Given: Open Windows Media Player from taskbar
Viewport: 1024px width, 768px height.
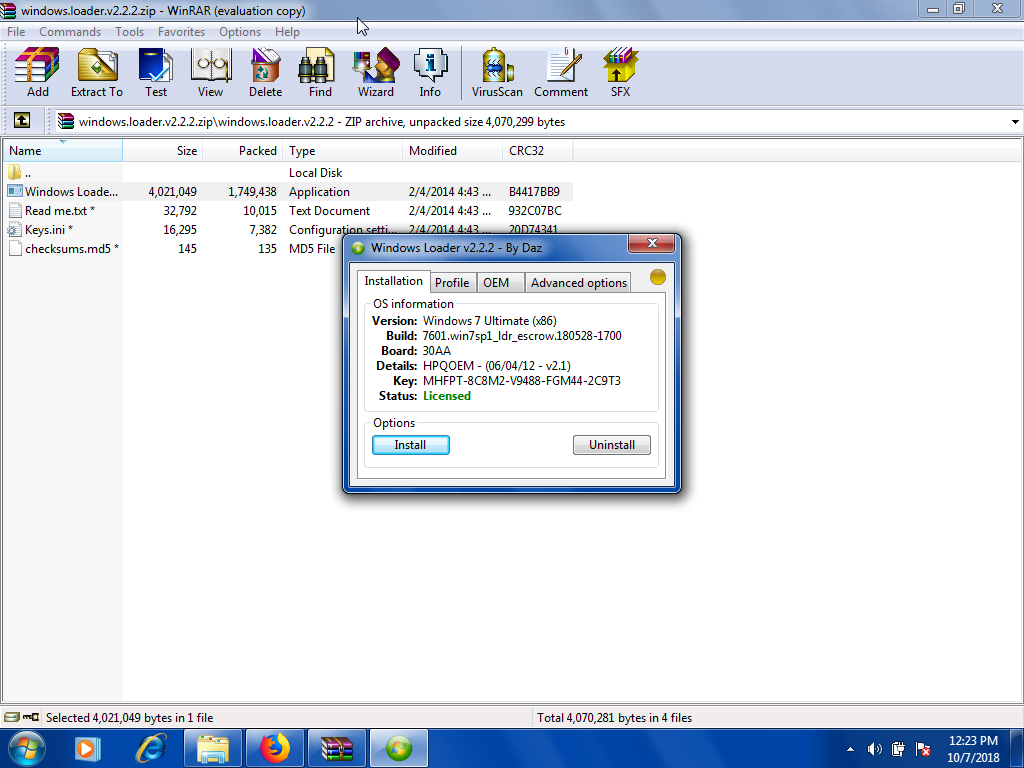Looking at the screenshot, I should click(x=87, y=748).
